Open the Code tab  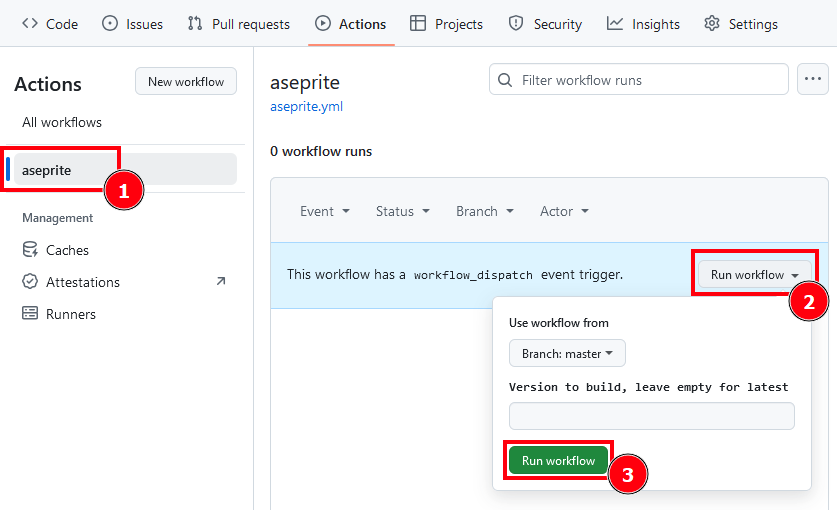coord(50,24)
